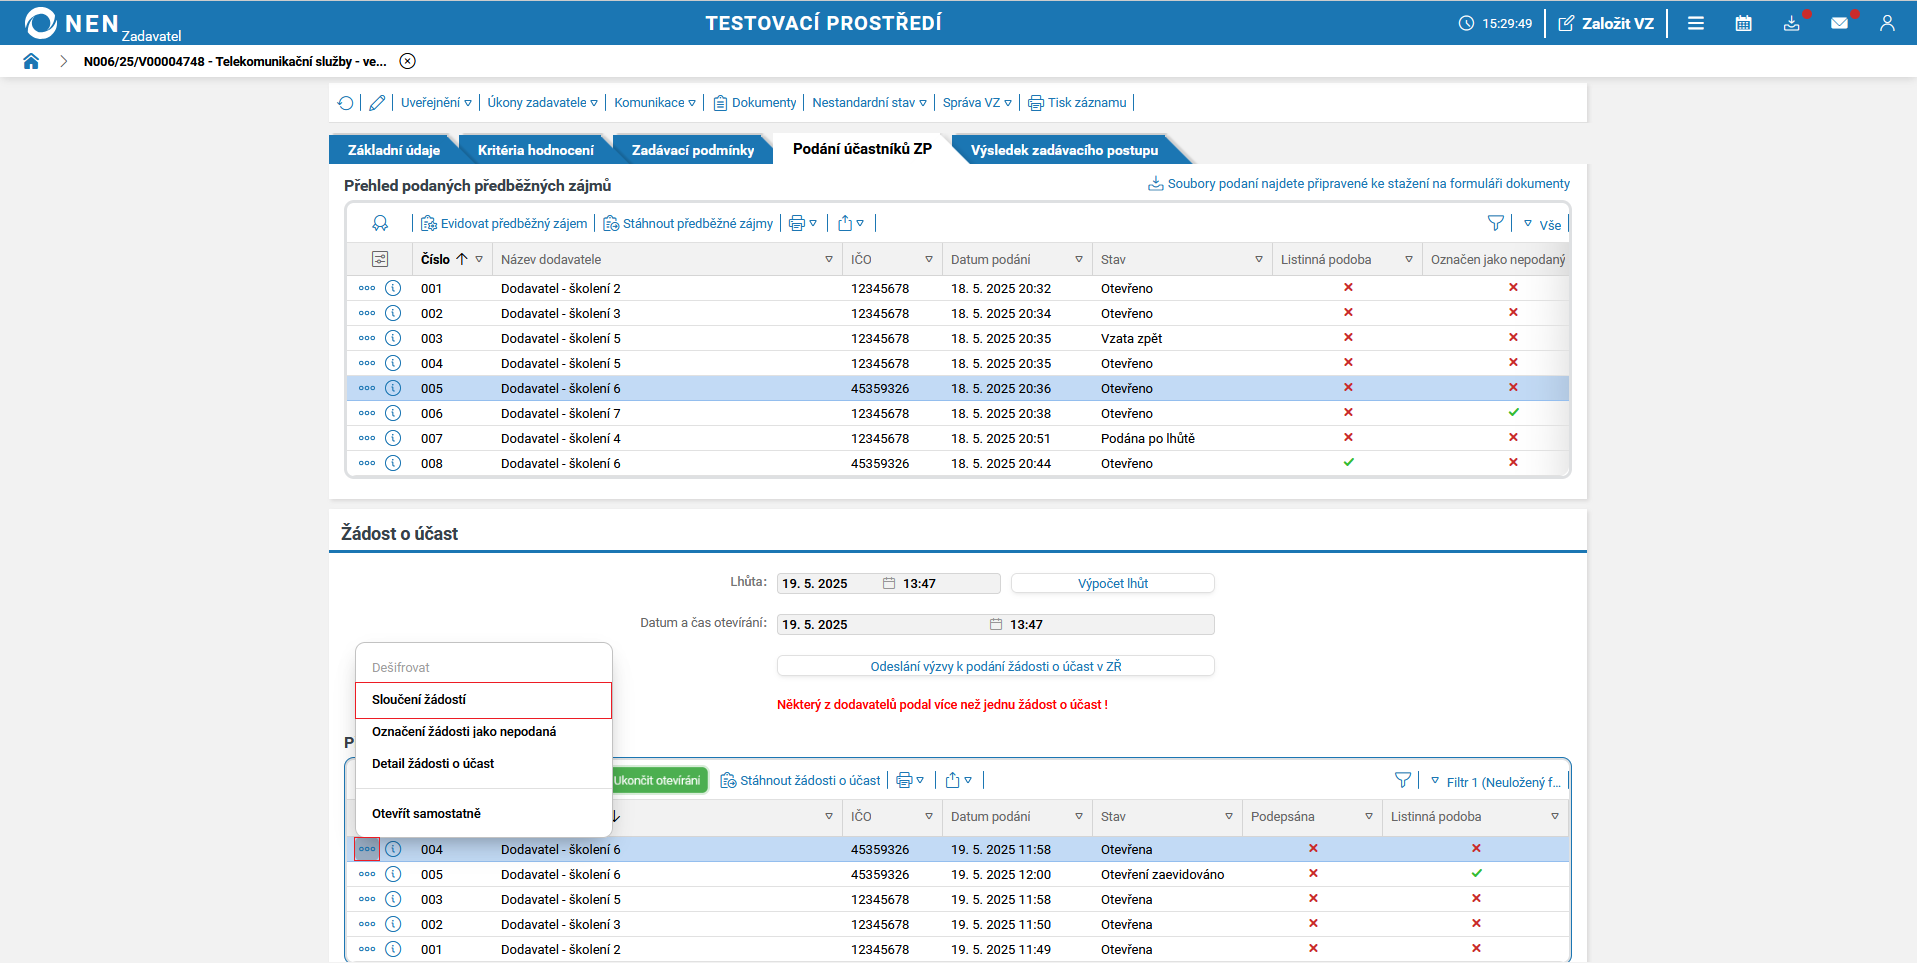Select Podání účastníků ZP tab
The image size is (1917, 963).
[x=862, y=149]
